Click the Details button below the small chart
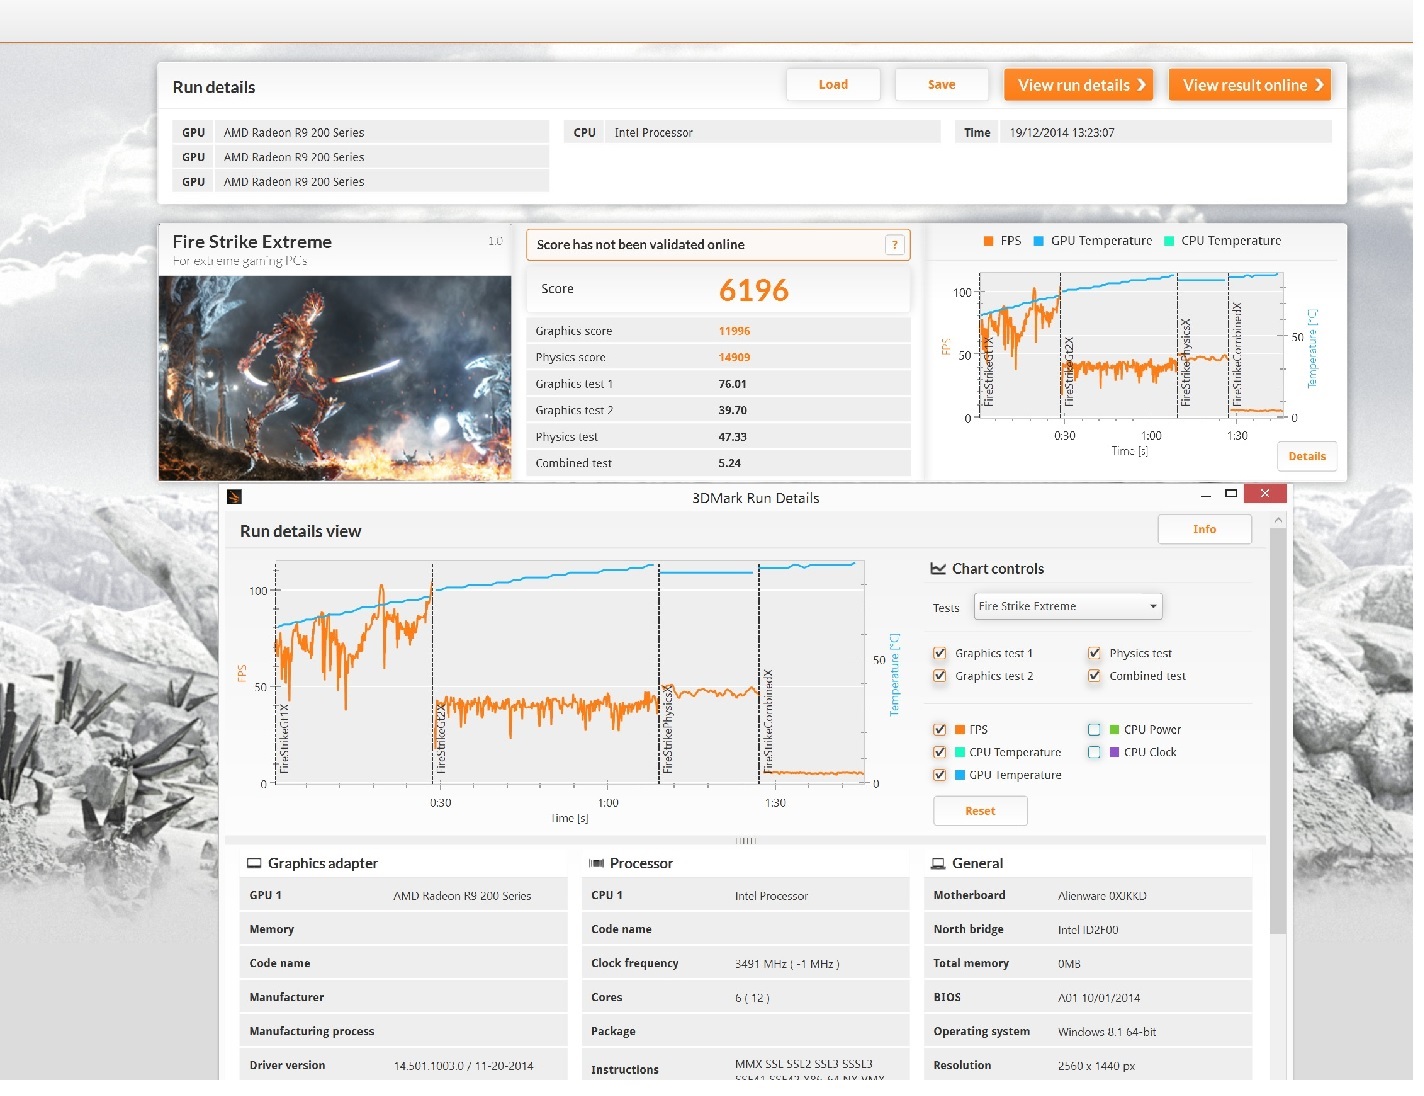Image resolution: width=1424 pixels, height=1096 pixels. click(1306, 456)
